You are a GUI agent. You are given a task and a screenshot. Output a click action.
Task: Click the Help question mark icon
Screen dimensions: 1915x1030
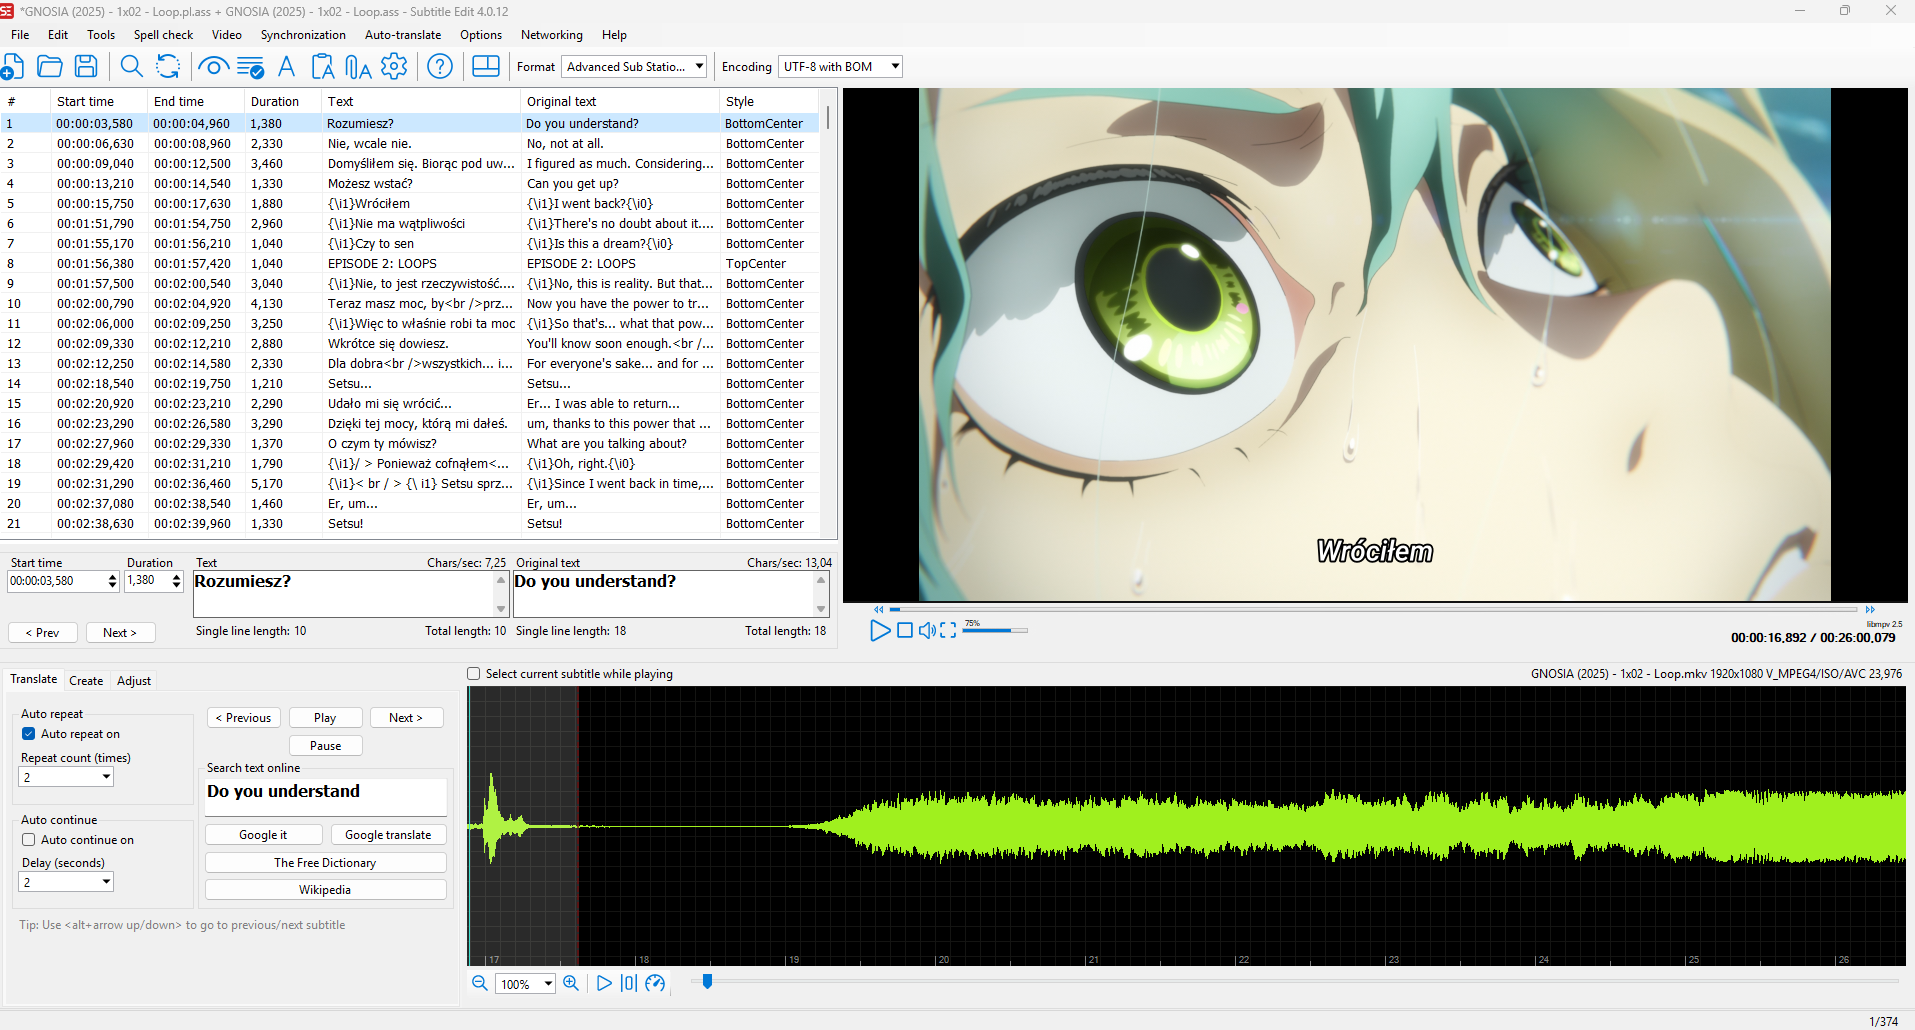(x=440, y=67)
